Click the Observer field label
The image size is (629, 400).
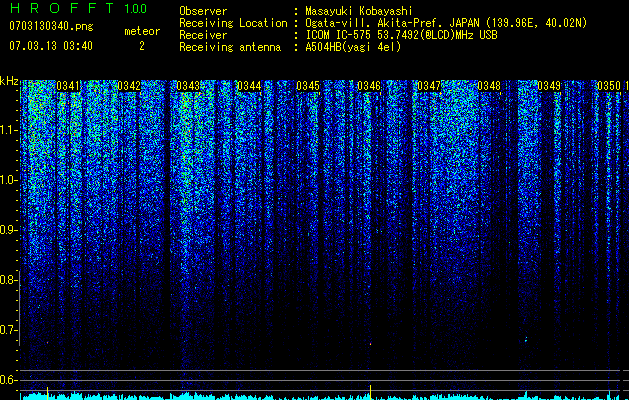203,11
